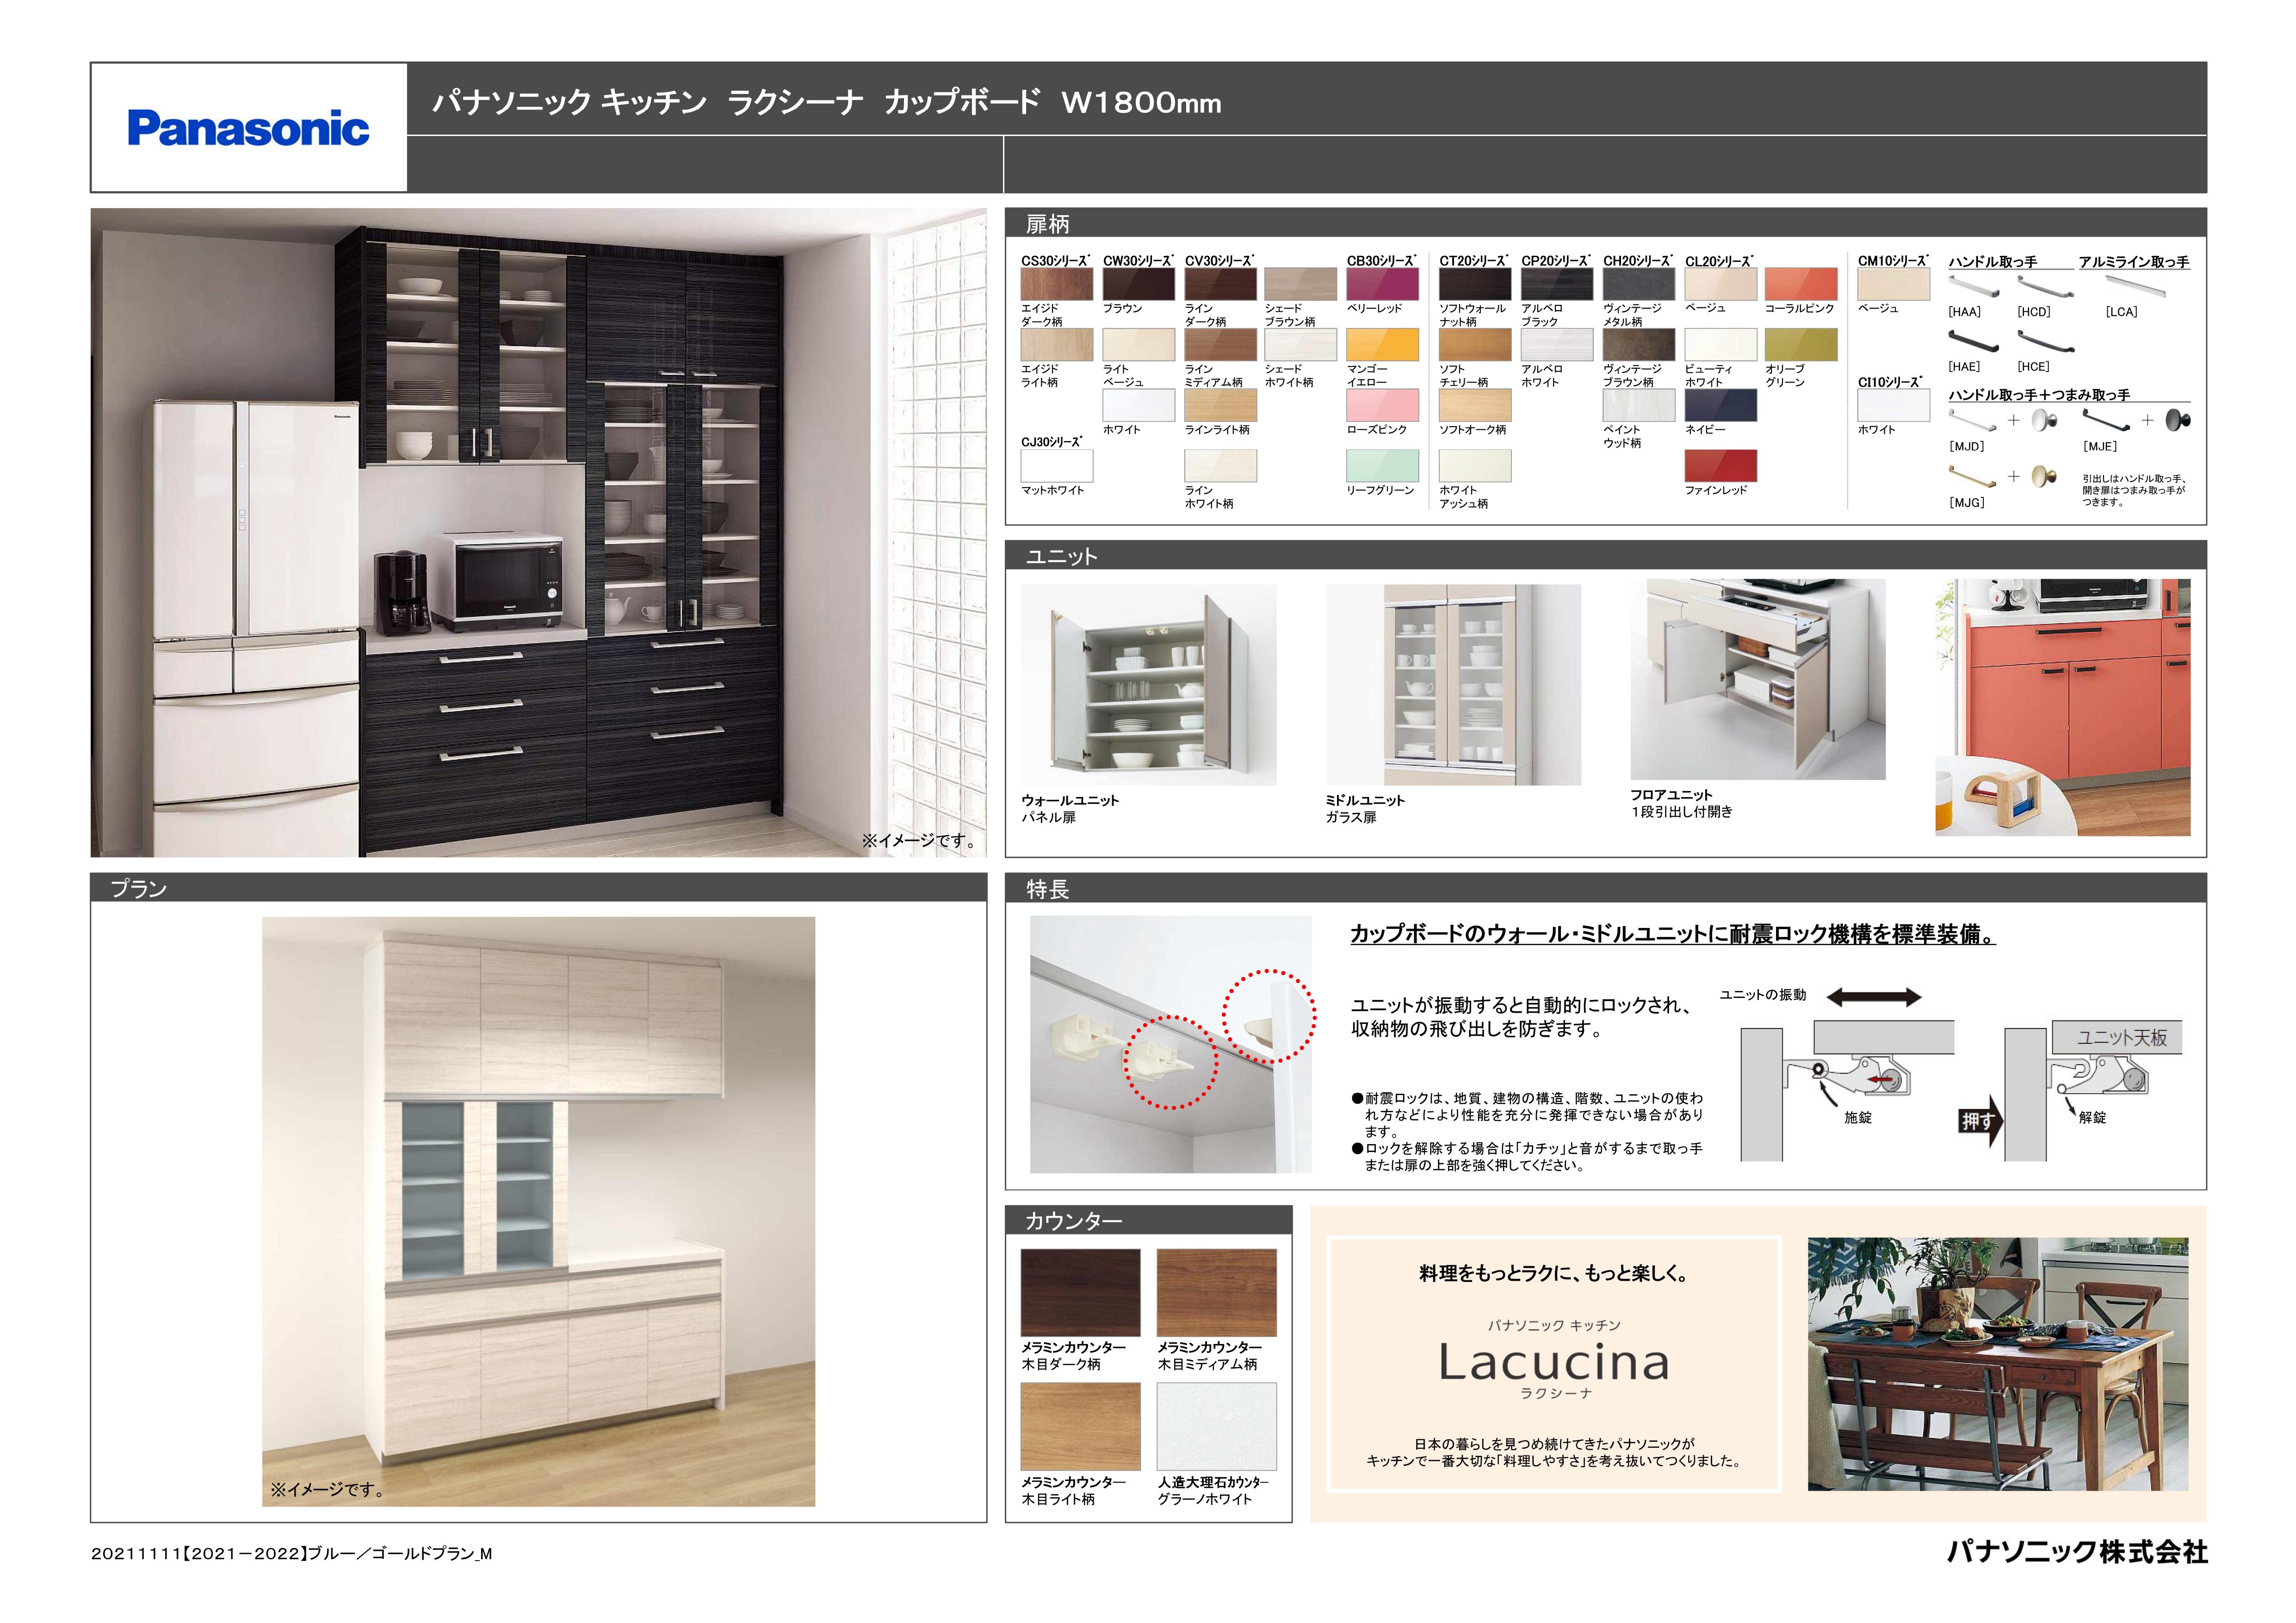
Task: Pick the ライン ホワイト柄 swatch
Action: point(1221,466)
